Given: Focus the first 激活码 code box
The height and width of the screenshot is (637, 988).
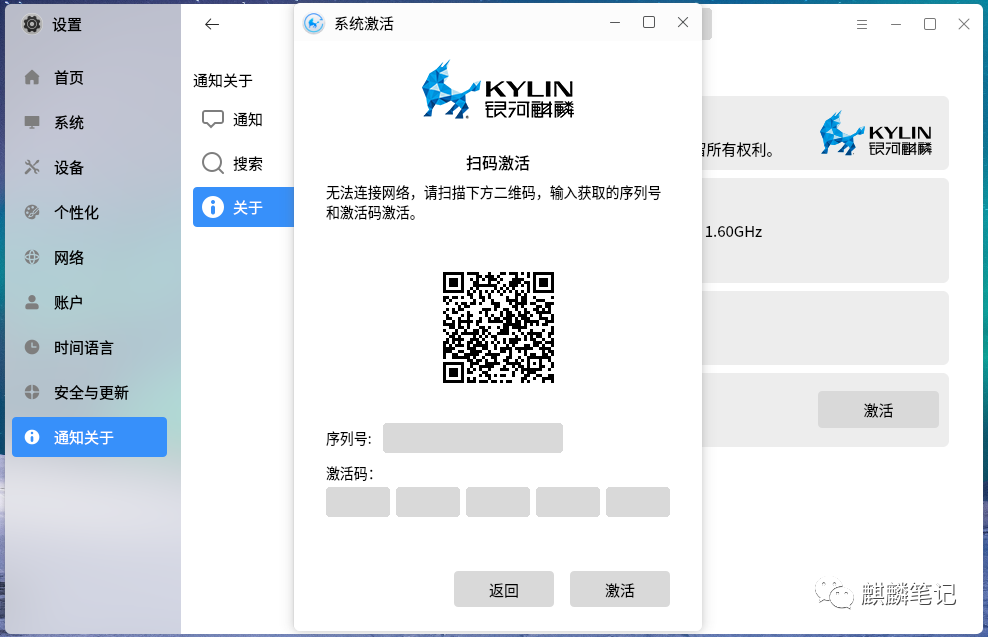Looking at the screenshot, I should coord(358,502).
